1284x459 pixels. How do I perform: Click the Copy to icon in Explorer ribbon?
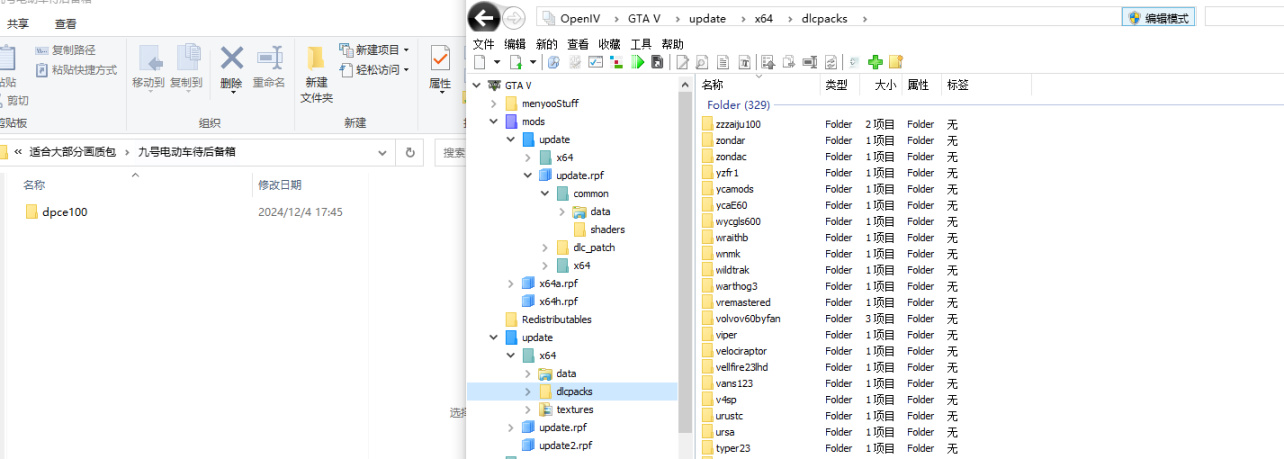coord(187,58)
